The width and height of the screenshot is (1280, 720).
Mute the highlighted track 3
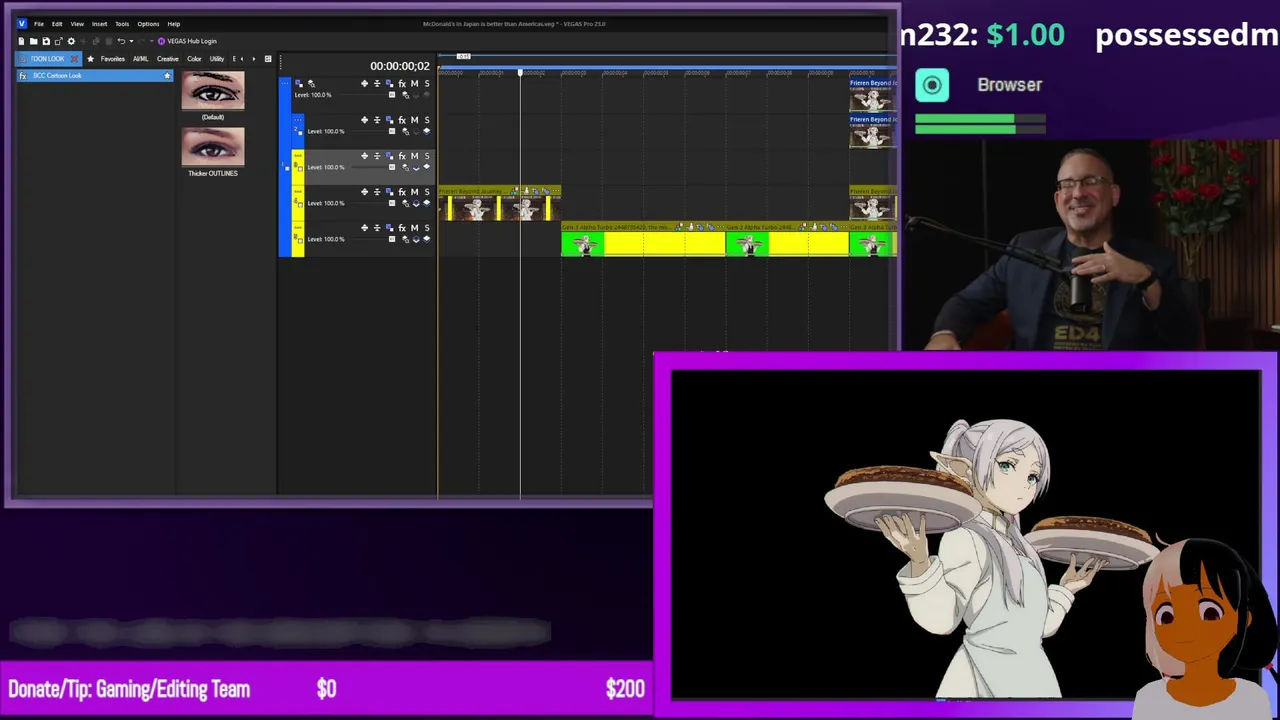(x=414, y=156)
